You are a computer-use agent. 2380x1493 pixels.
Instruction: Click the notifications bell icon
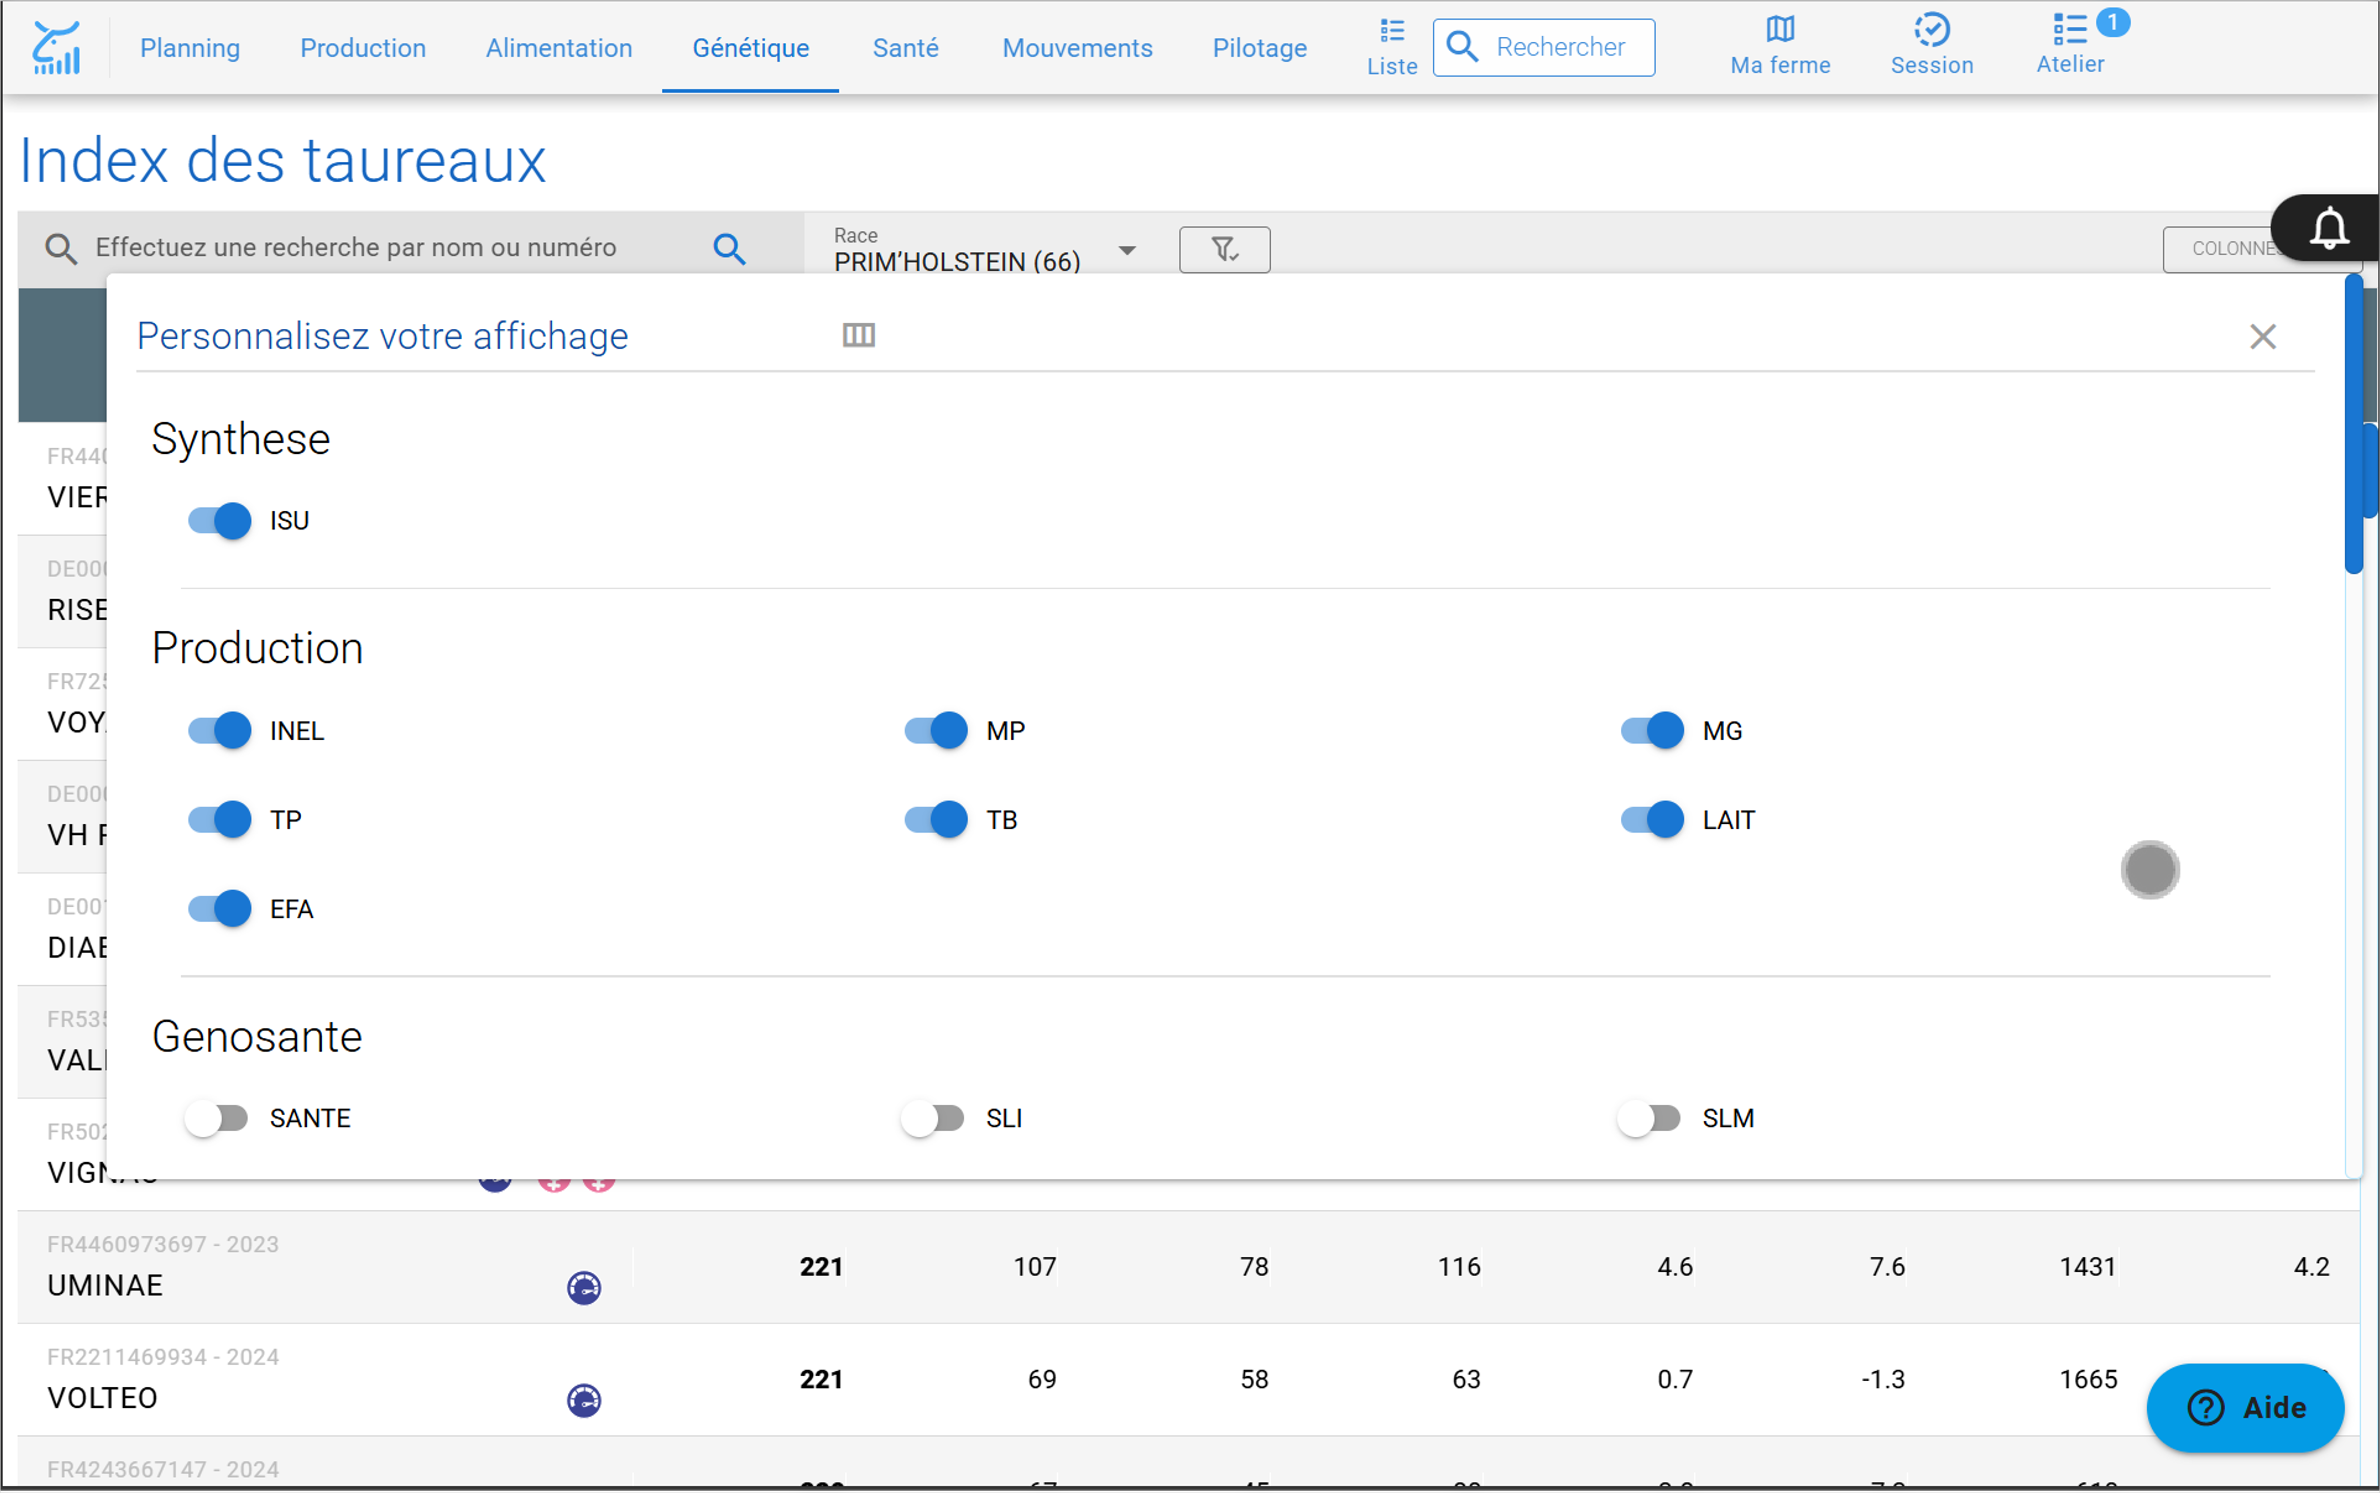point(2329,229)
